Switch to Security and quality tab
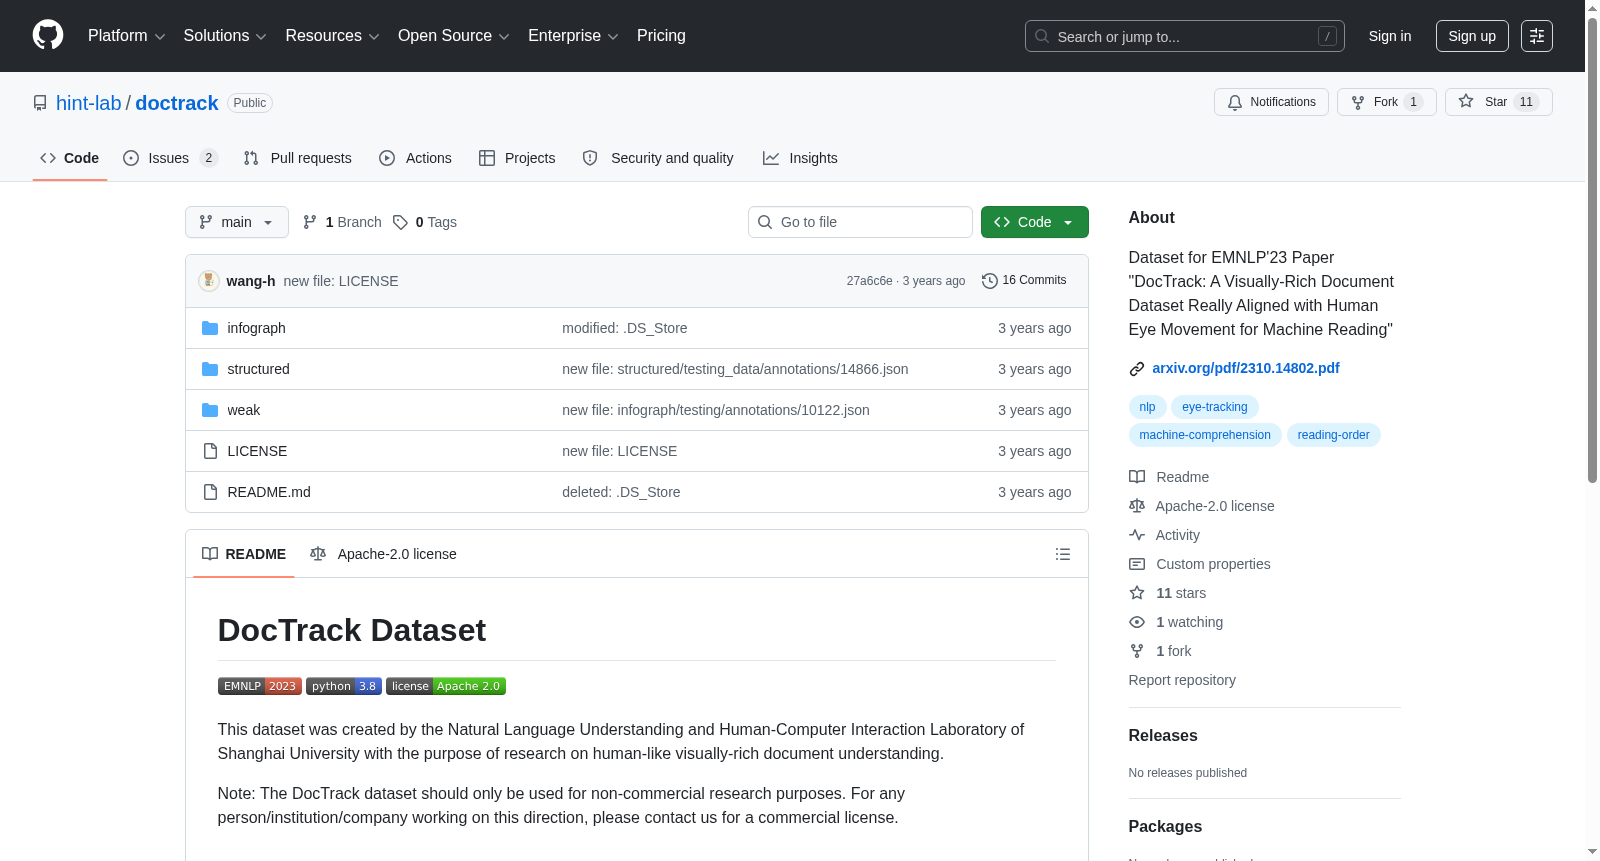 point(658,158)
